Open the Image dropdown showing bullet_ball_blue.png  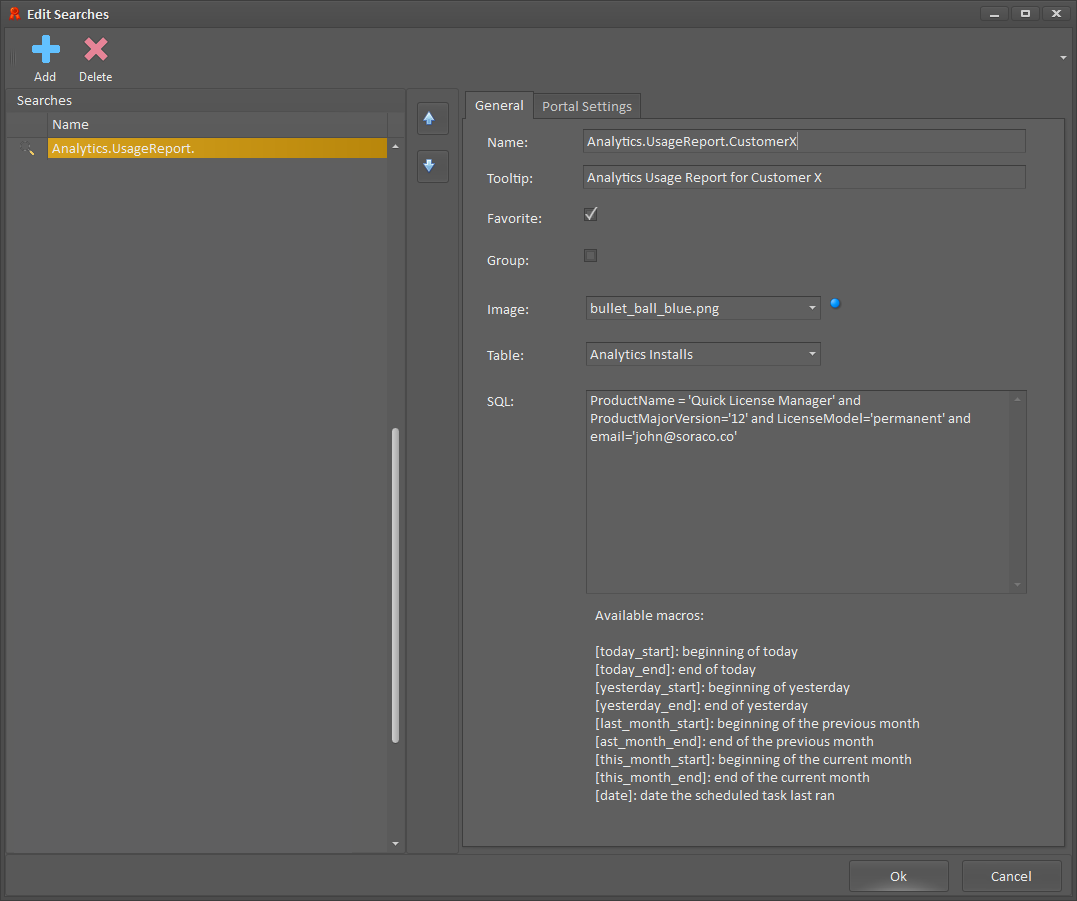point(703,308)
